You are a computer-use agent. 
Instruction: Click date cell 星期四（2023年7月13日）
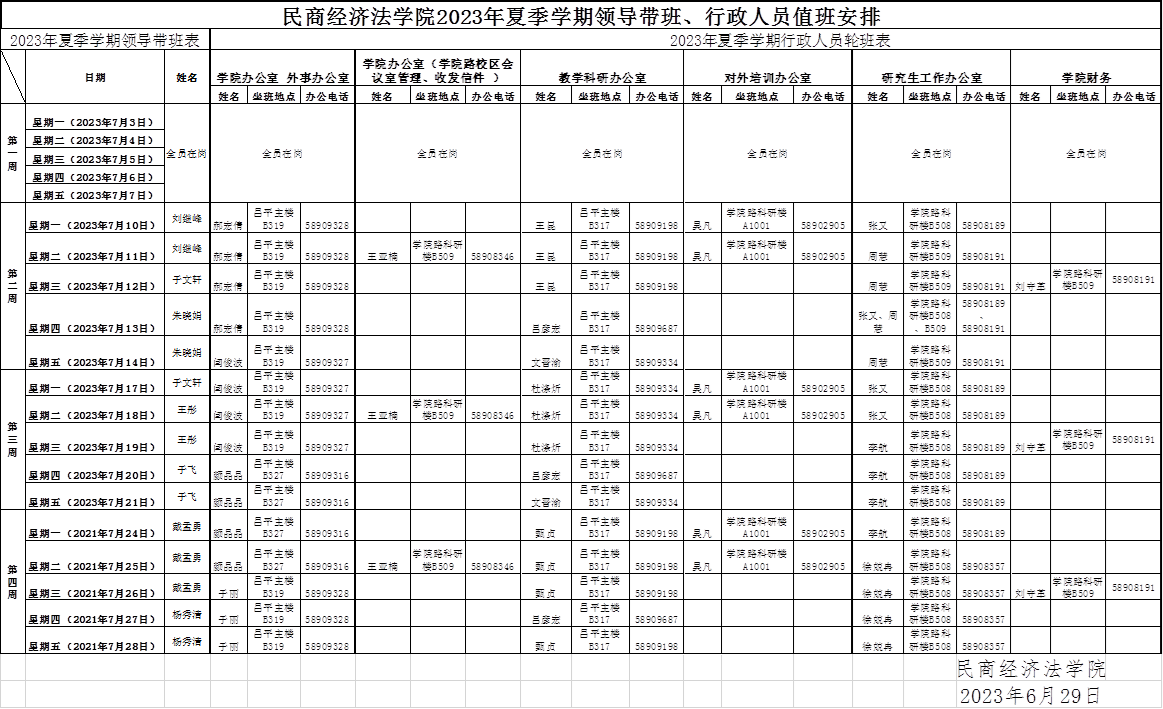tap(95, 328)
